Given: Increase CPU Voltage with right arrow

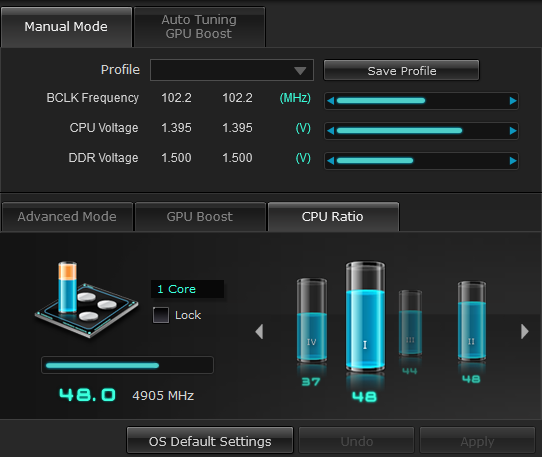Looking at the screenshot, I should [x=513, y=131].
